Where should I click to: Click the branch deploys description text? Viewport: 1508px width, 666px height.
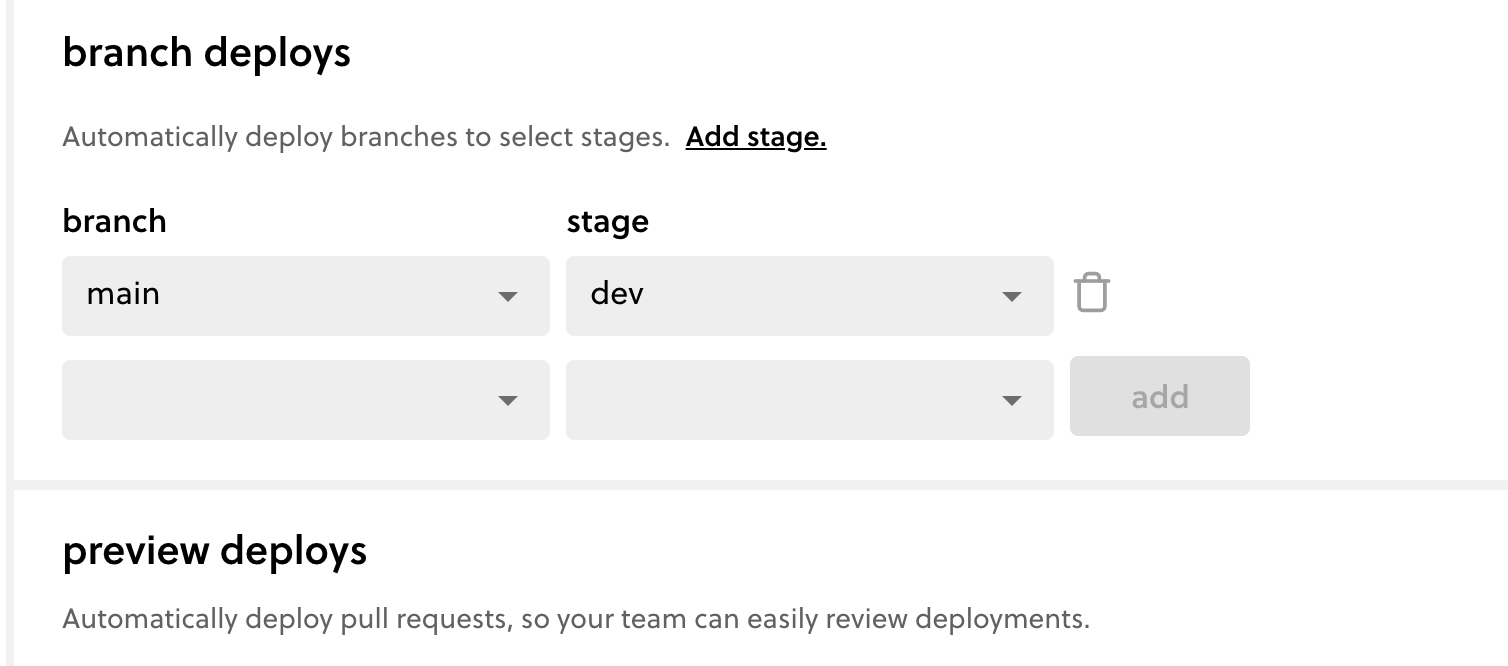365,137
